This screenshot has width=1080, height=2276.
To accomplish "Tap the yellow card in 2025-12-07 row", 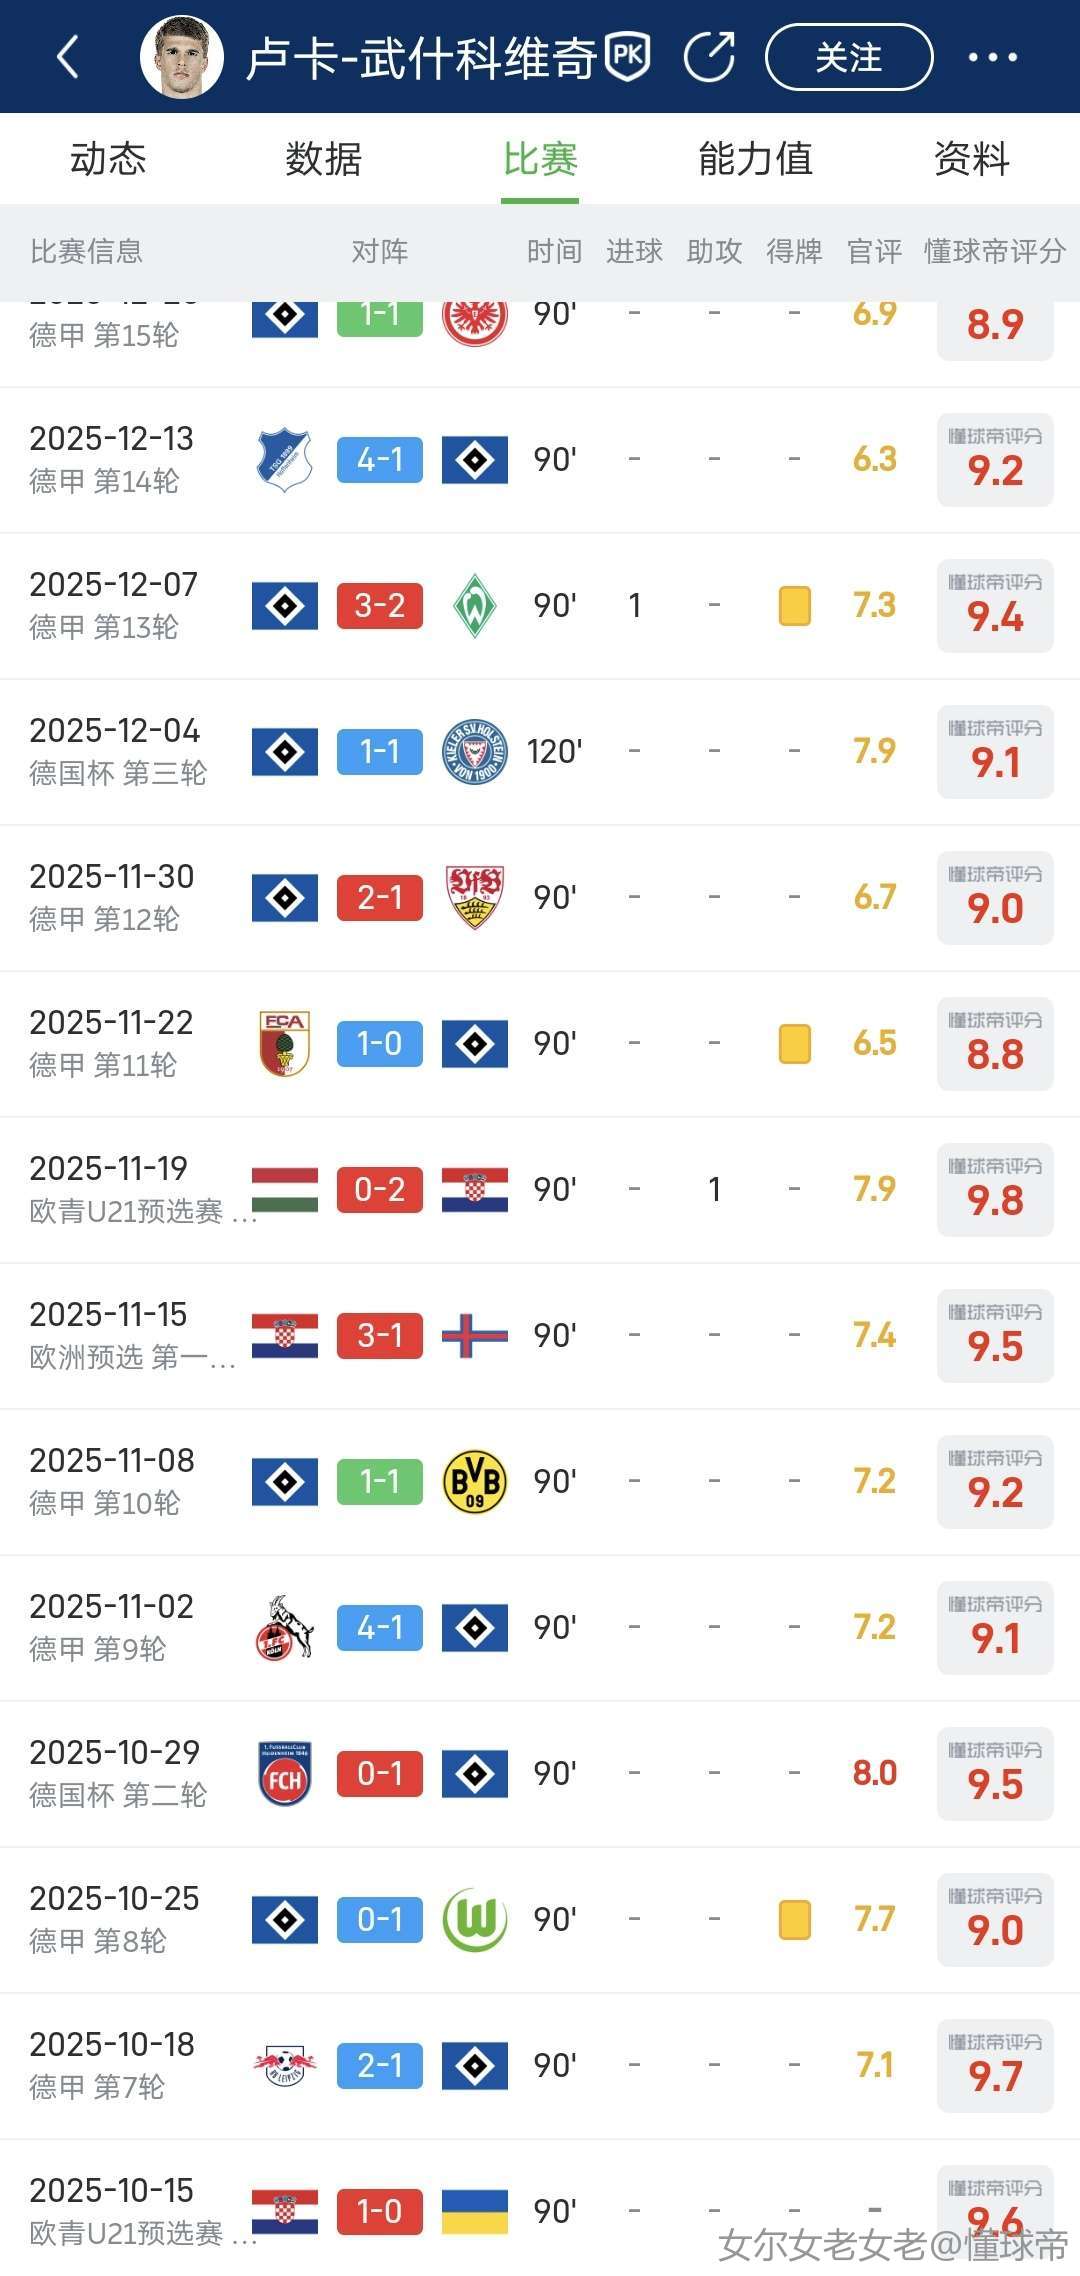I will (x=795, y=606).
